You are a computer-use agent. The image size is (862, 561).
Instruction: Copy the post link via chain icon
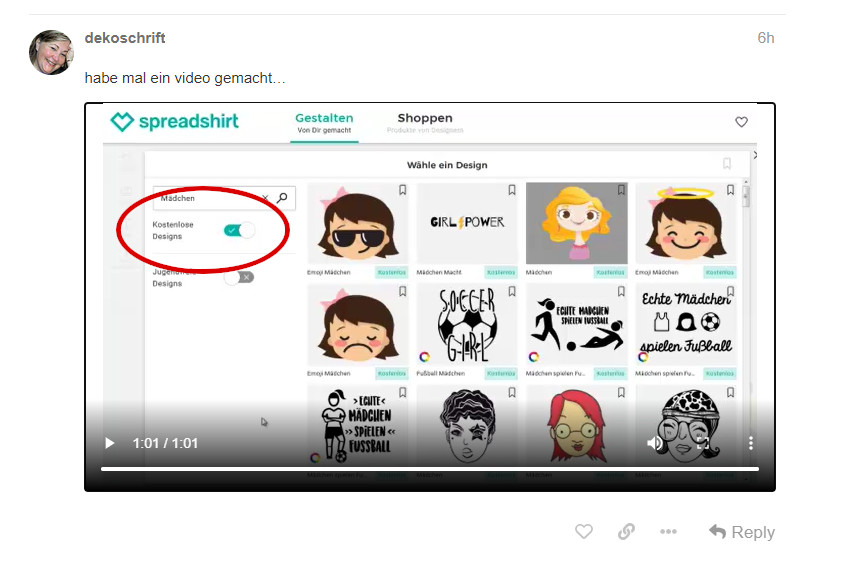pyautogui.click(x=626, y=532)
